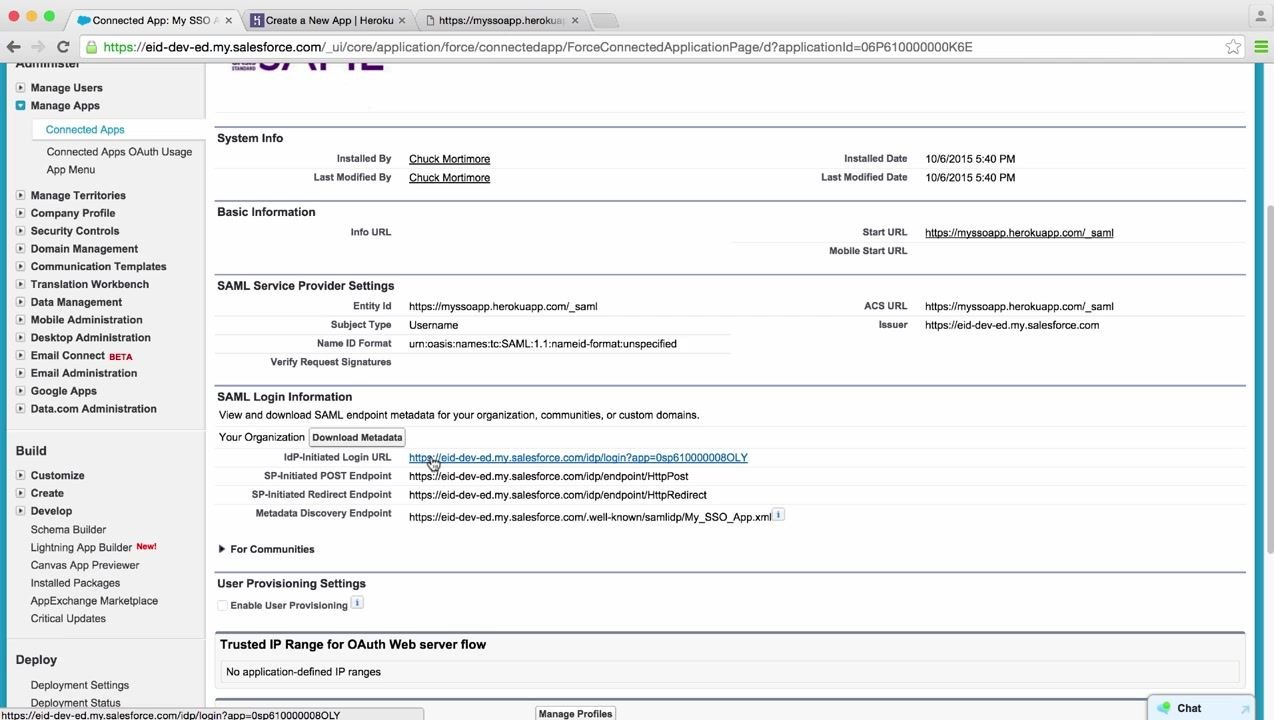Close the Connected App browser tab

click(229, 20)
